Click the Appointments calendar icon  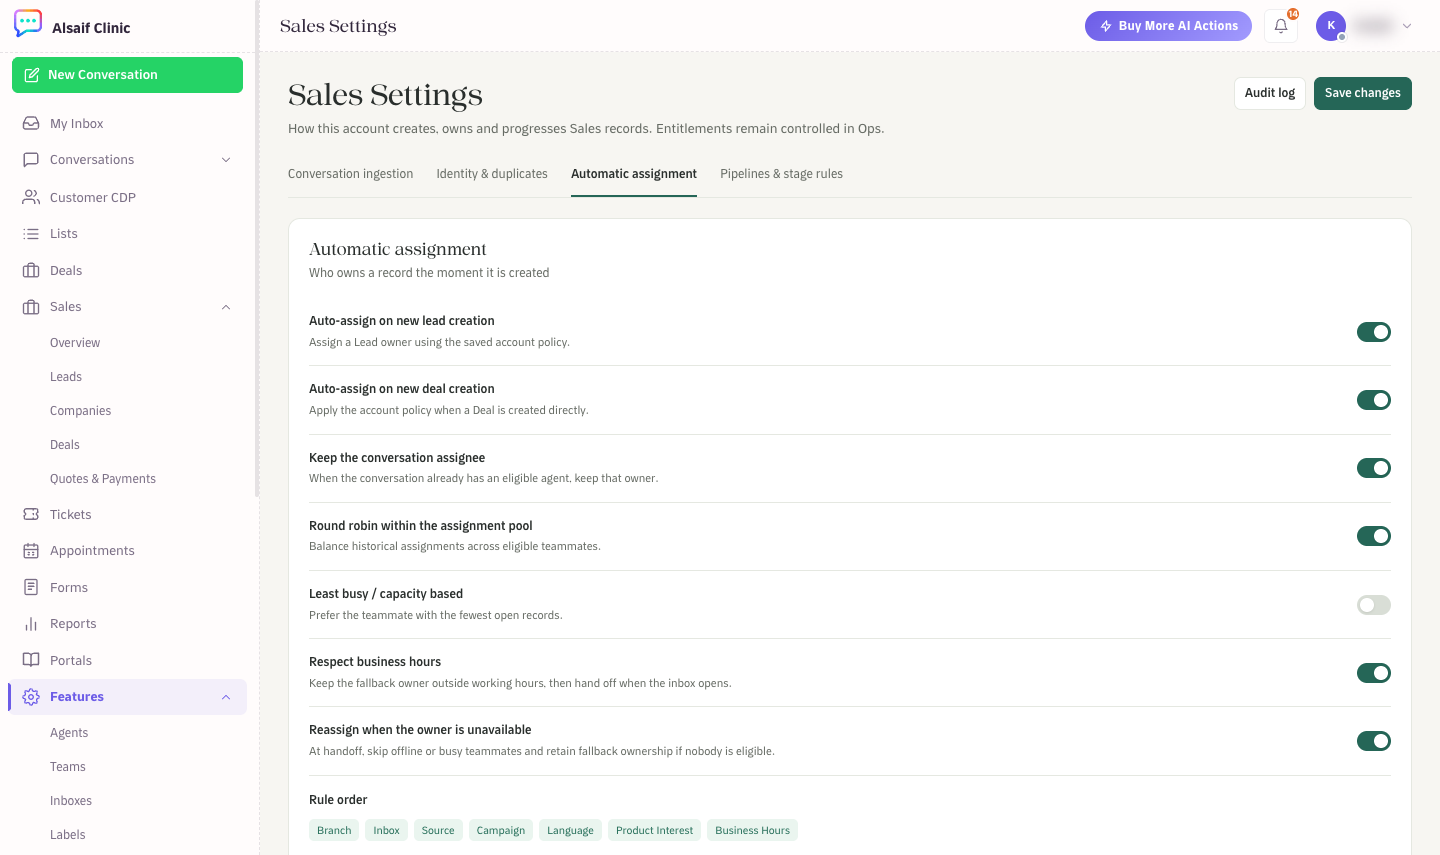(31, 550)
